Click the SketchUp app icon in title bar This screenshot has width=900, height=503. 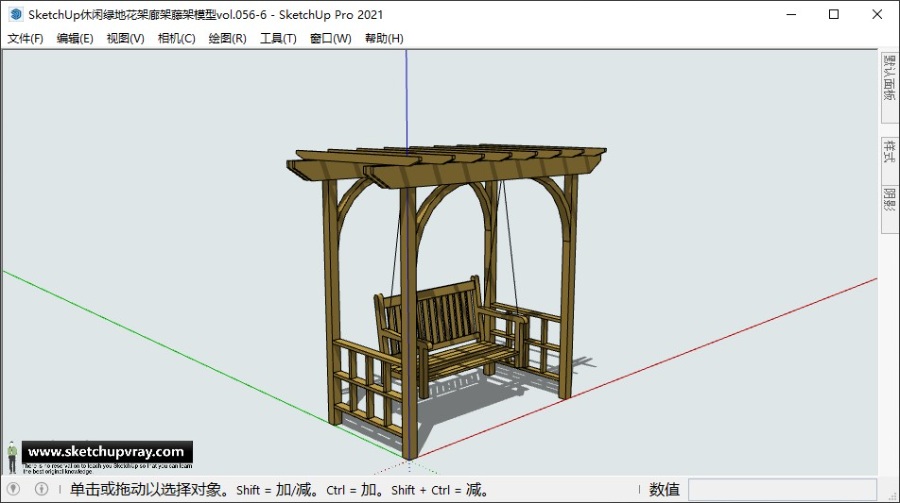(x=15, y=14)
